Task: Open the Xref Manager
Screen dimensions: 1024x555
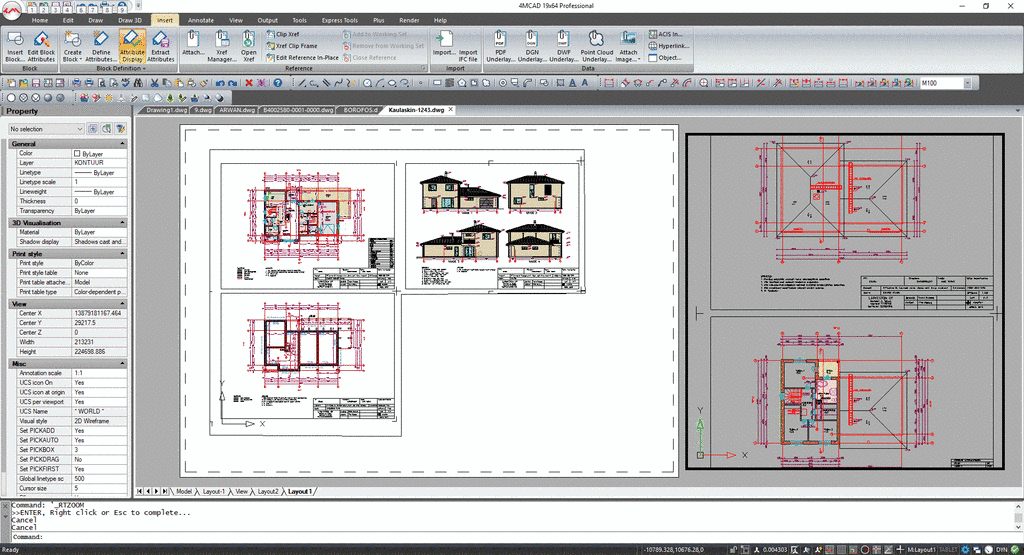Action: [222, 46]
